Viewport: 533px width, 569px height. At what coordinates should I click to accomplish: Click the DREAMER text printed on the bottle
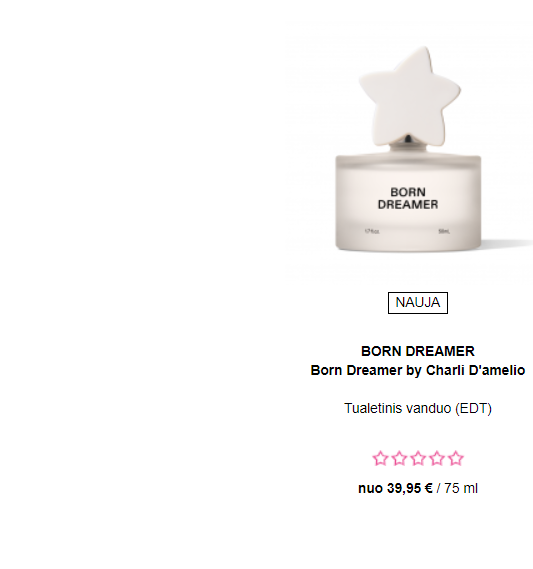pyautogui.click(x=408, y=204)
